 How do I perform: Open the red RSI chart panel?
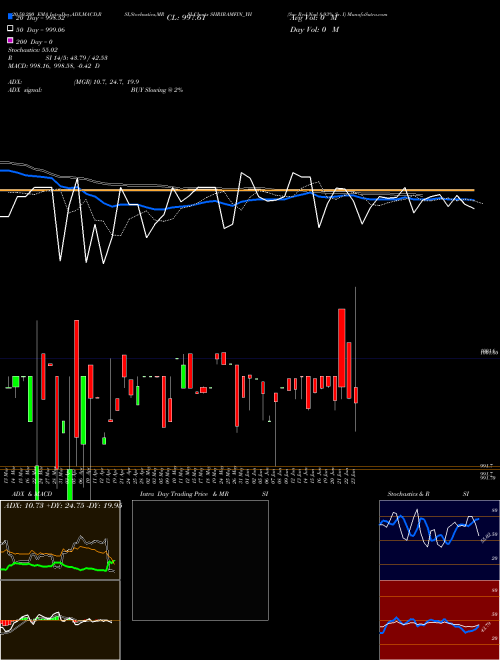tap(439, 620)
